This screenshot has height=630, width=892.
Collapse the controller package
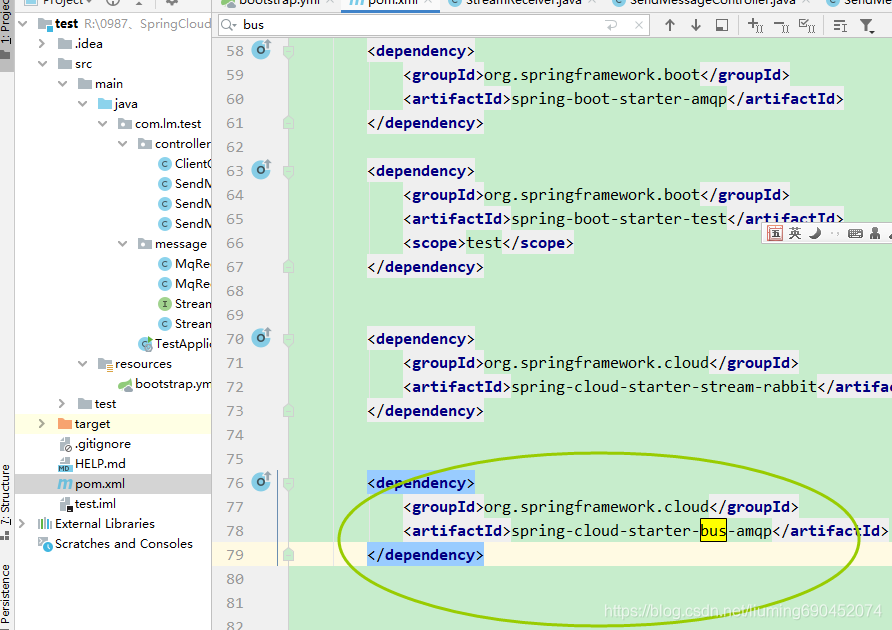click(121, 143)
